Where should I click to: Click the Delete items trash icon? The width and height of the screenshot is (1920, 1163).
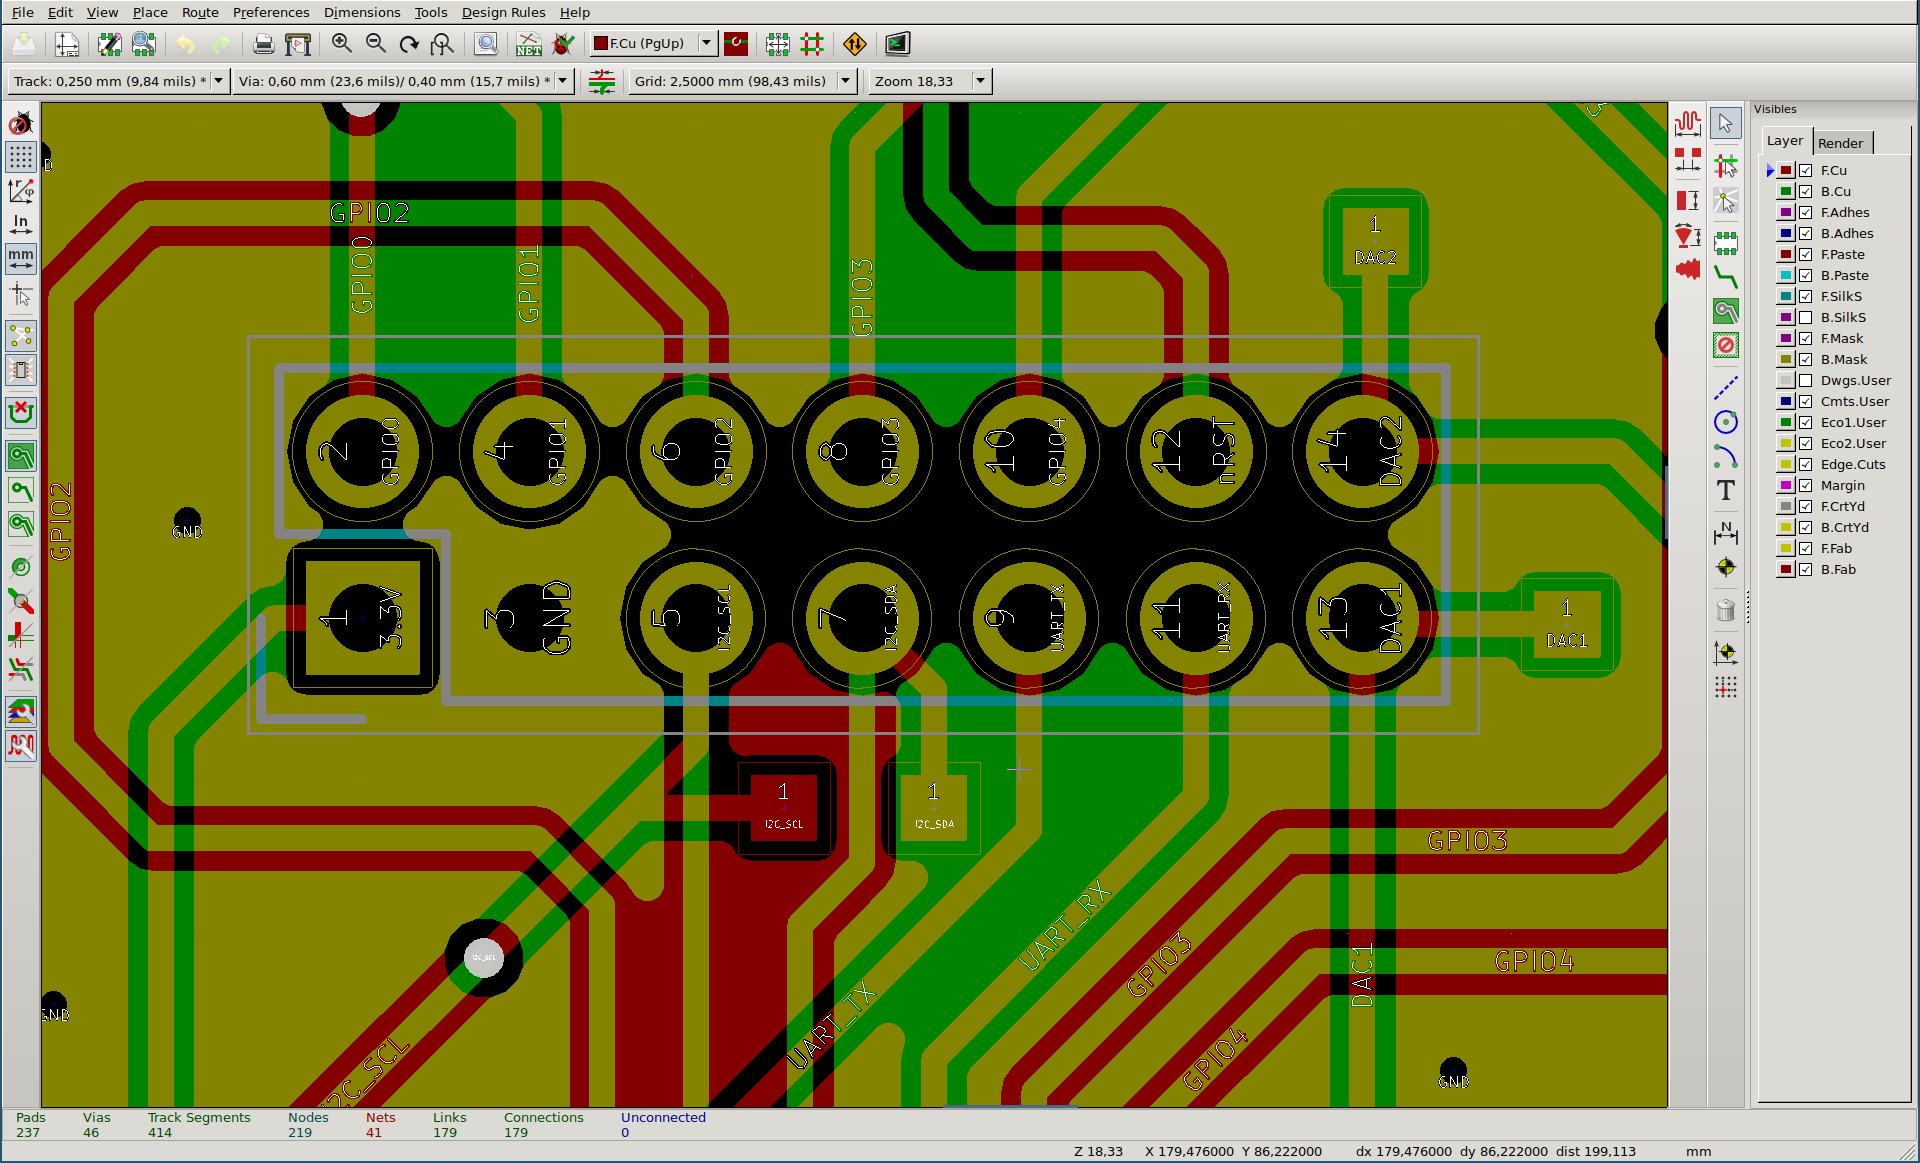(1726, 610)
